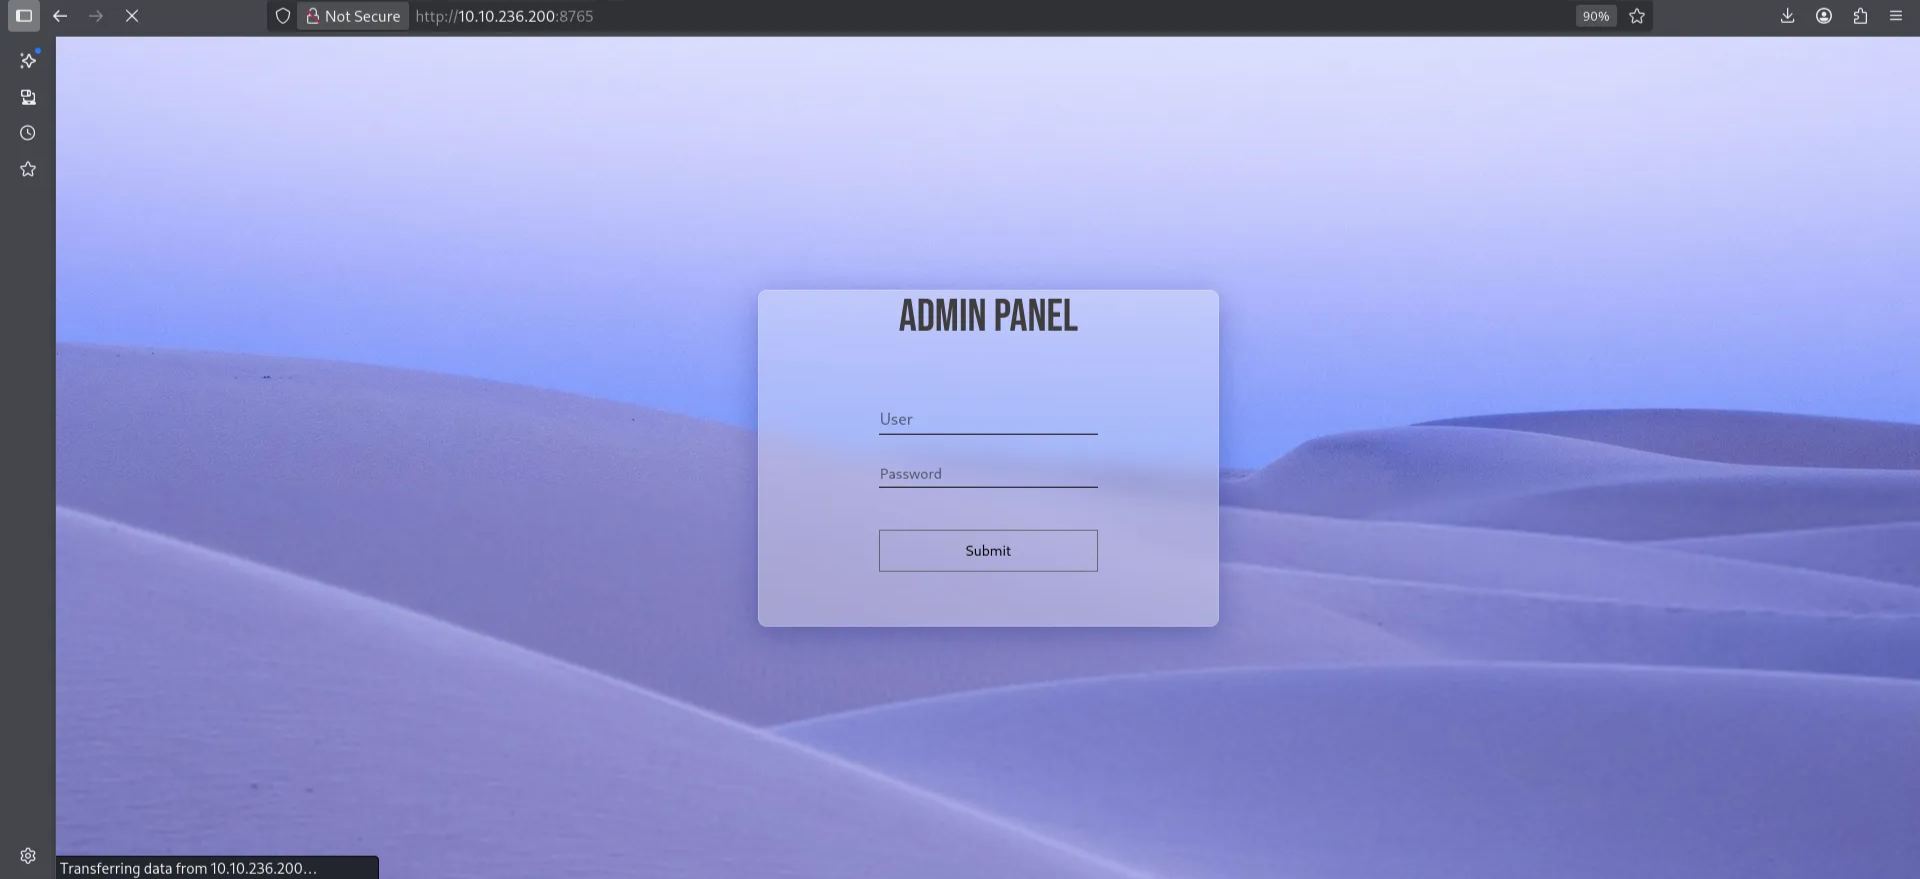Open the account profile icon
The height and width of the screenshot is (879, 1920).
(x=1824, y=16)
